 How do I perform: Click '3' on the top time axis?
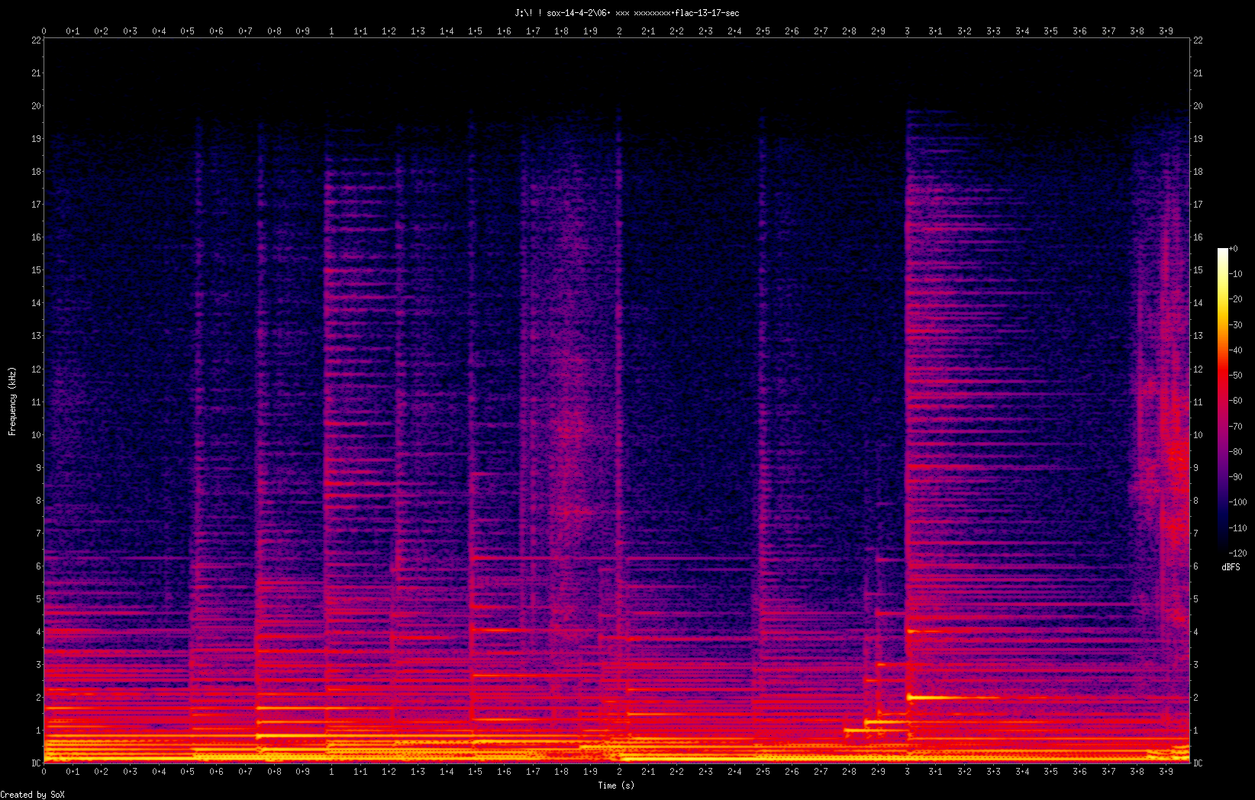(x=907, y=31)
